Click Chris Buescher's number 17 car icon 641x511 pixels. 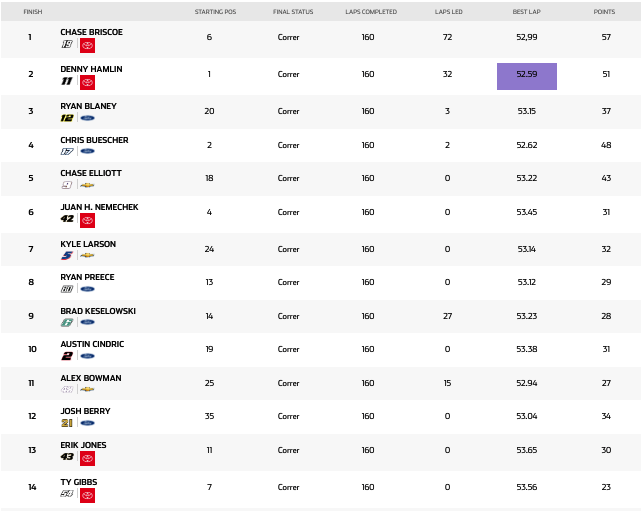[67, 151]
